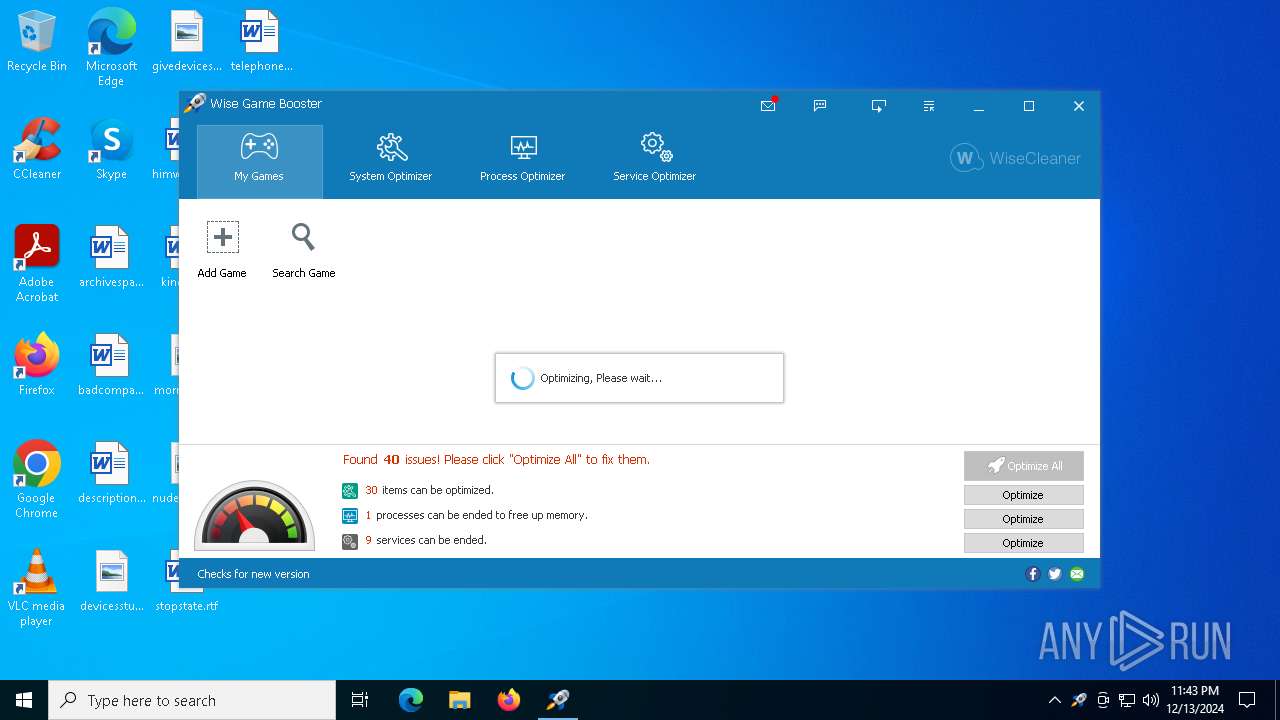Open the feedback chat icon in title bar
Image resolution: width=1280 pixels, height=720 pixels.
point(820,105)
